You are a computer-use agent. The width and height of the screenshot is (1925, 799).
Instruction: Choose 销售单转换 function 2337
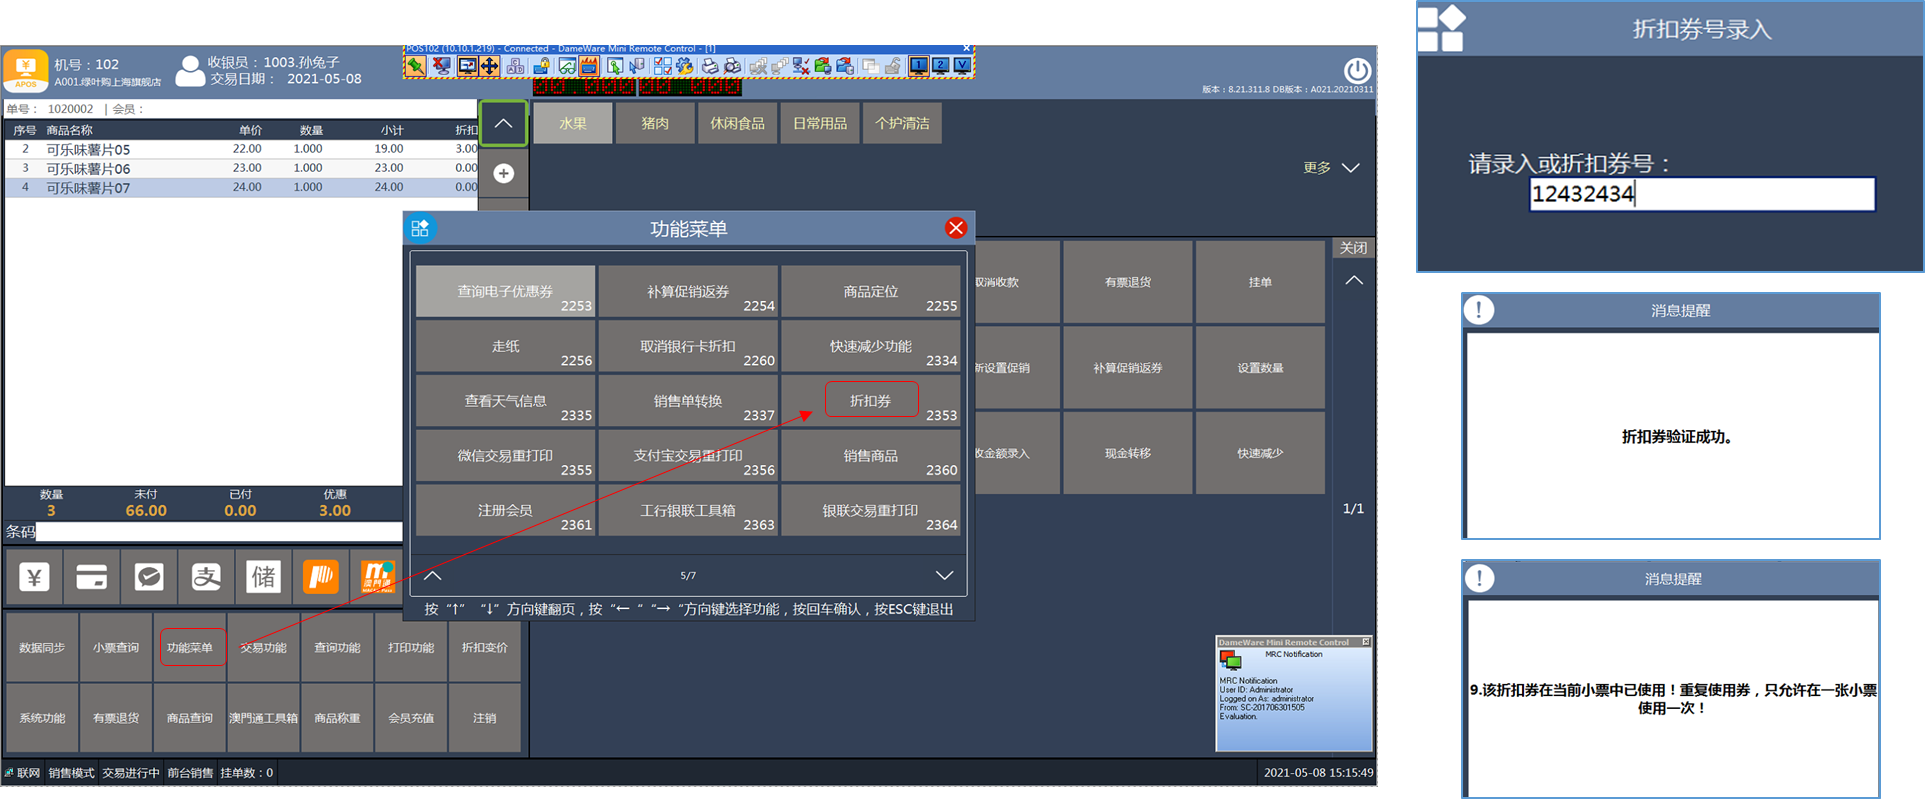[688, 400]
